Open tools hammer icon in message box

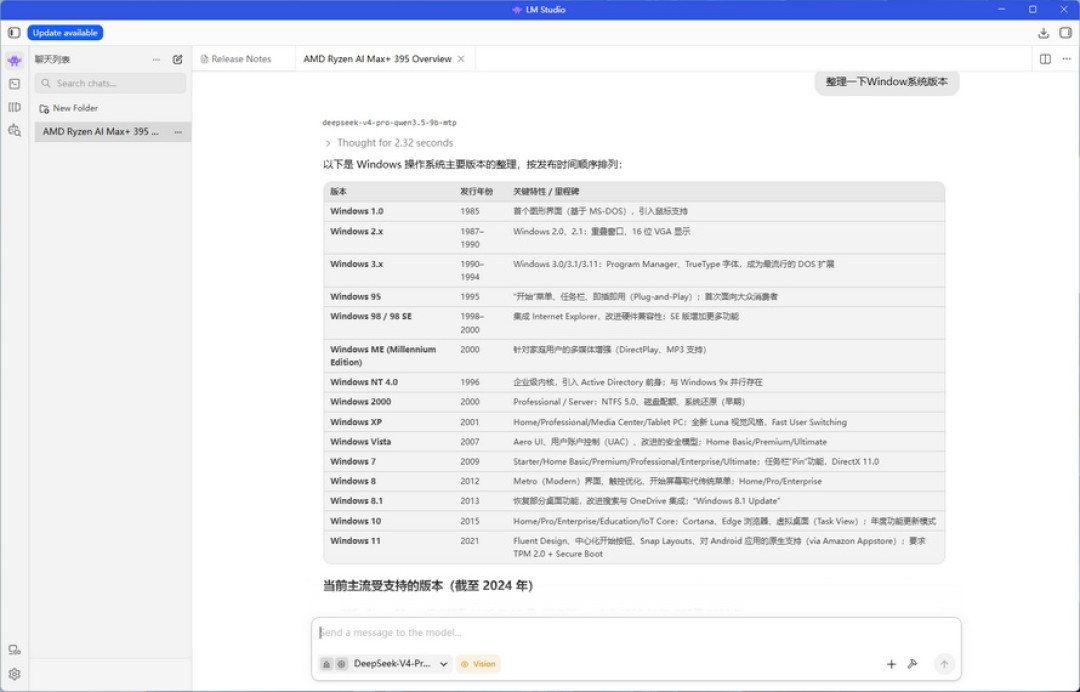[x=913, y=664]
